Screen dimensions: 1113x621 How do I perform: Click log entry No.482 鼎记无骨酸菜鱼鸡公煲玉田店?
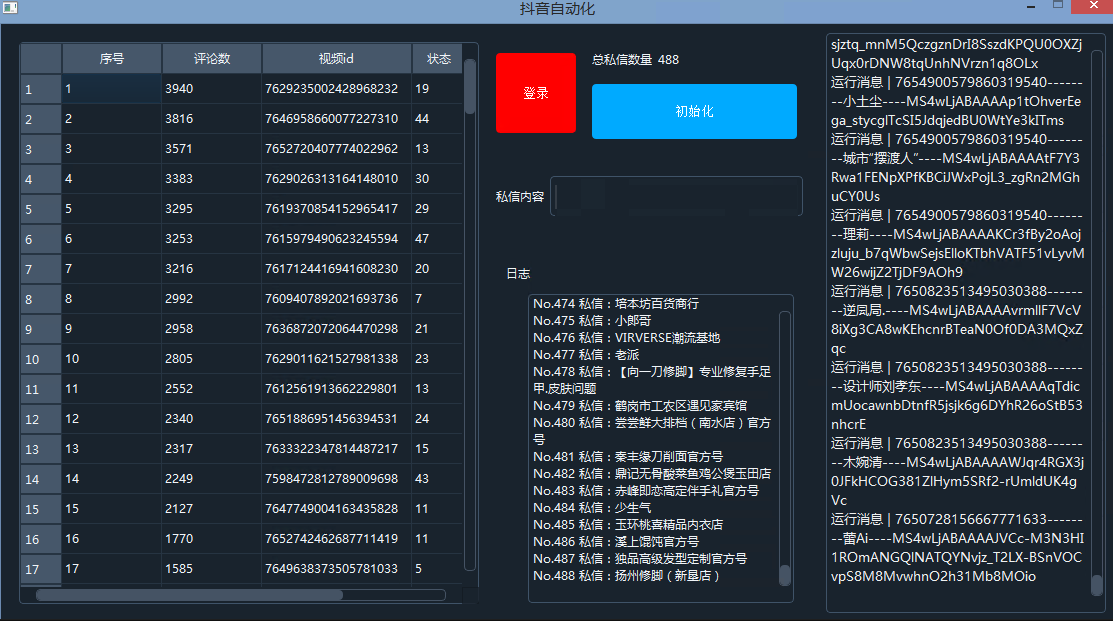pos(652,474)
